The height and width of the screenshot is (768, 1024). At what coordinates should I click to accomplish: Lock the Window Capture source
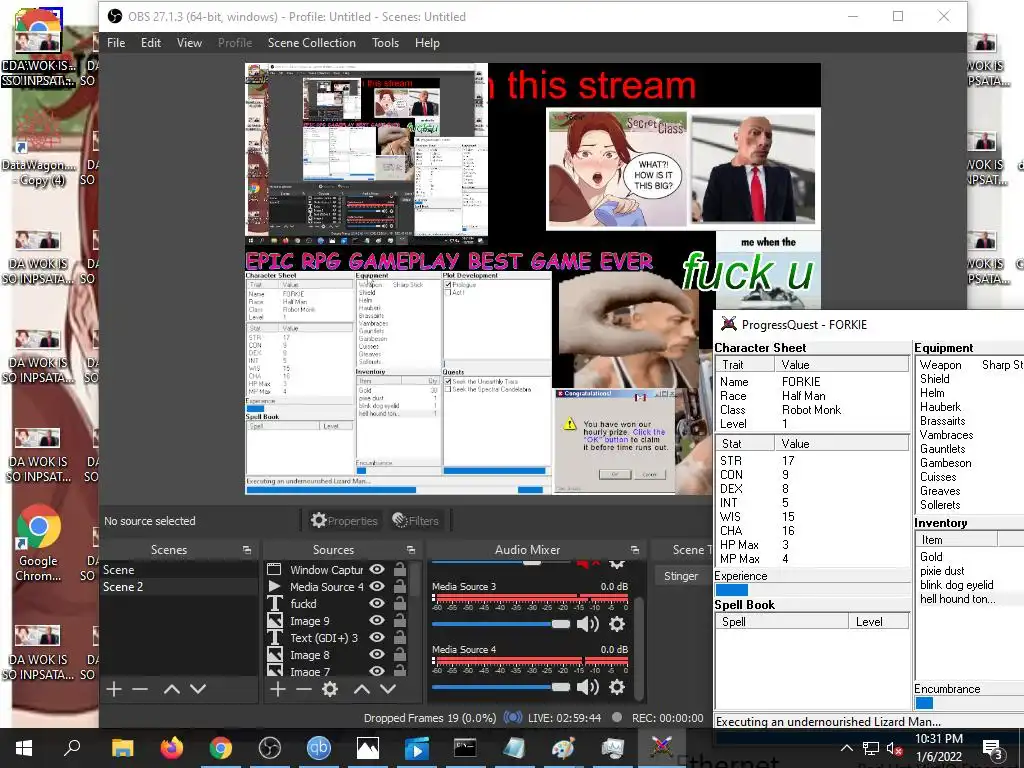400,569
